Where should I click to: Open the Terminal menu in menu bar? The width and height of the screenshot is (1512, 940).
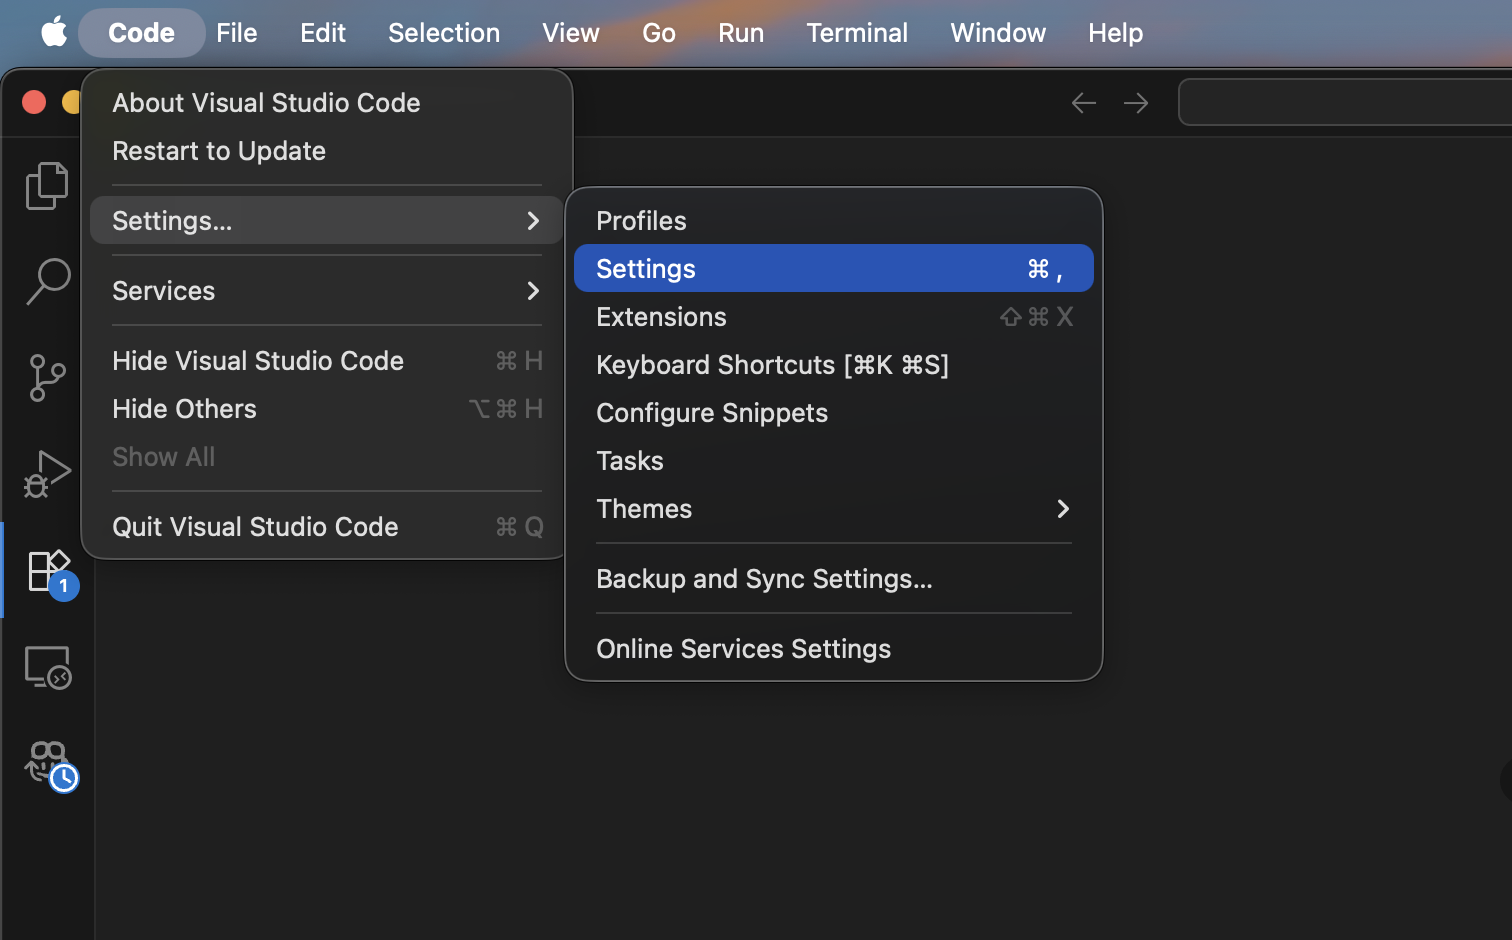pos(856,33)
